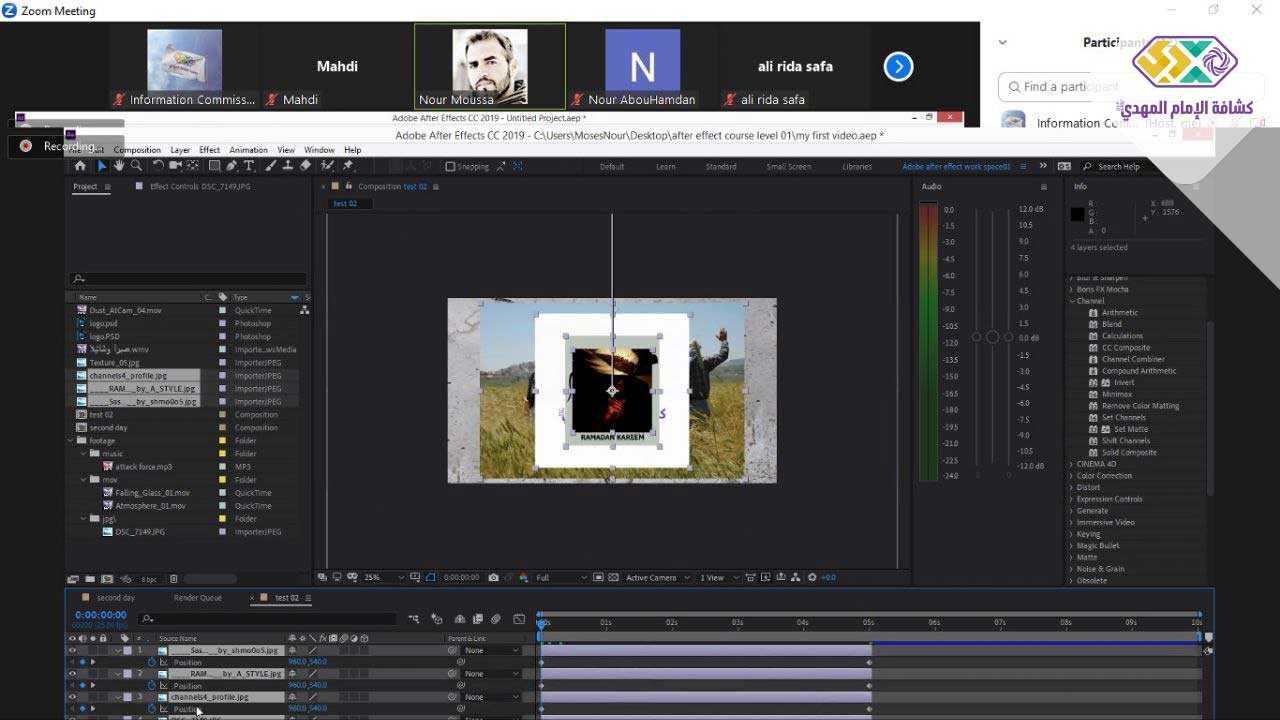Select the Hand tool in the toolbar
Image resolution: width=1280 pixels, height=720 pixels.
tap(119, 166)
